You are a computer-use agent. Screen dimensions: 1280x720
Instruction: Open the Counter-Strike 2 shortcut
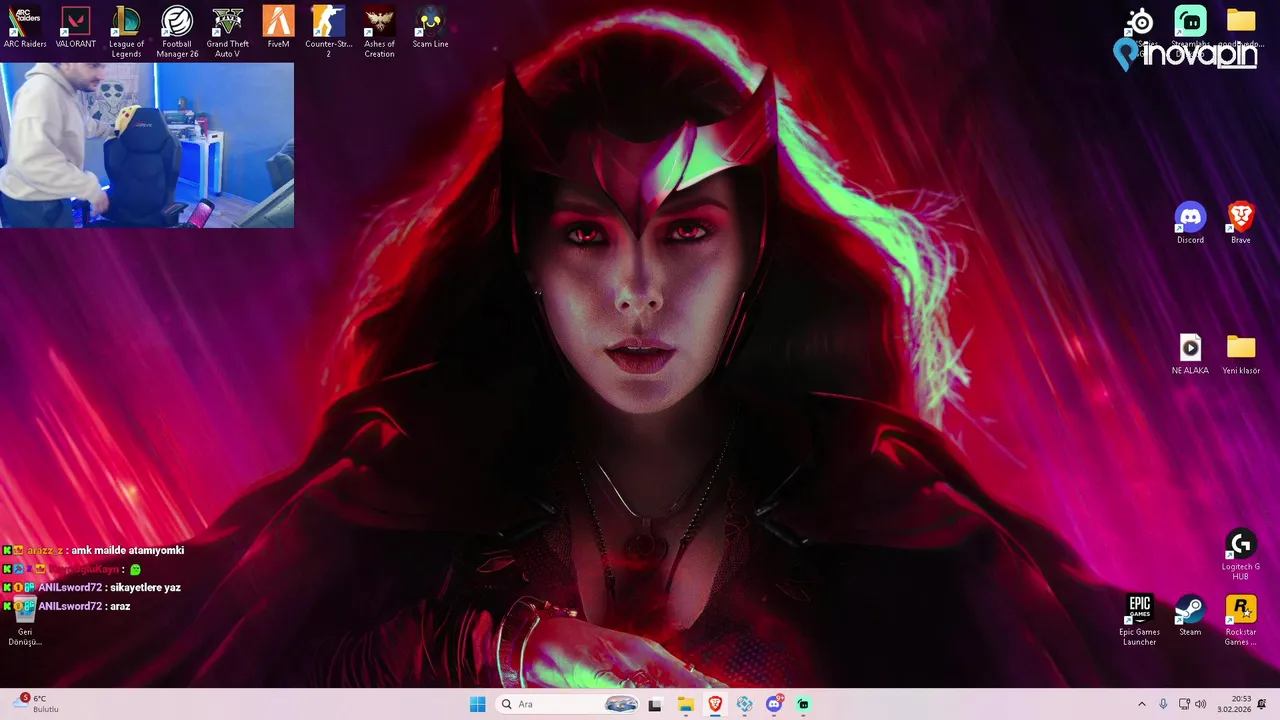[328, 32]
